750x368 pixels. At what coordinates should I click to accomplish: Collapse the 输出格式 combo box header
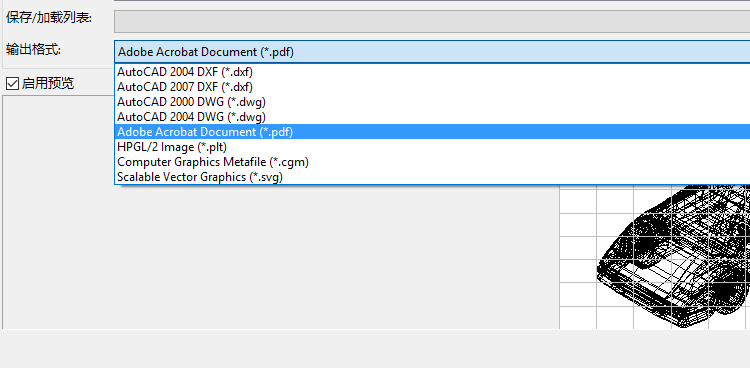pos(432,52)
